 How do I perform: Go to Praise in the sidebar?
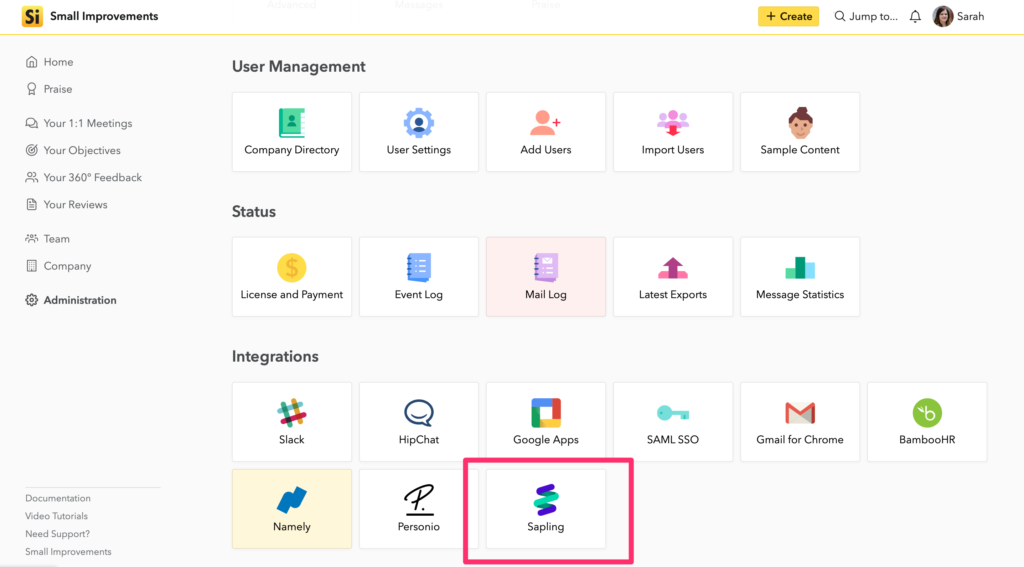49,89
